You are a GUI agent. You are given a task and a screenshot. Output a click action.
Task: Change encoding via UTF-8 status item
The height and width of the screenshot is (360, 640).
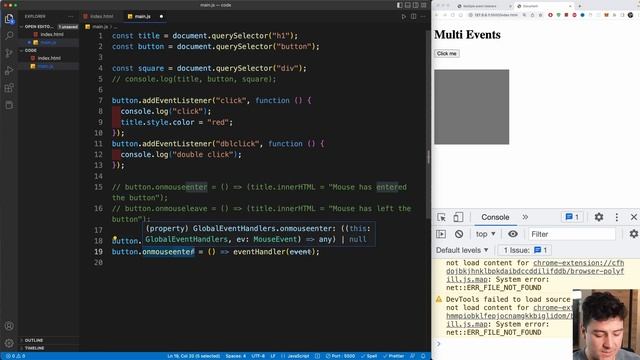tap(258, 356)
